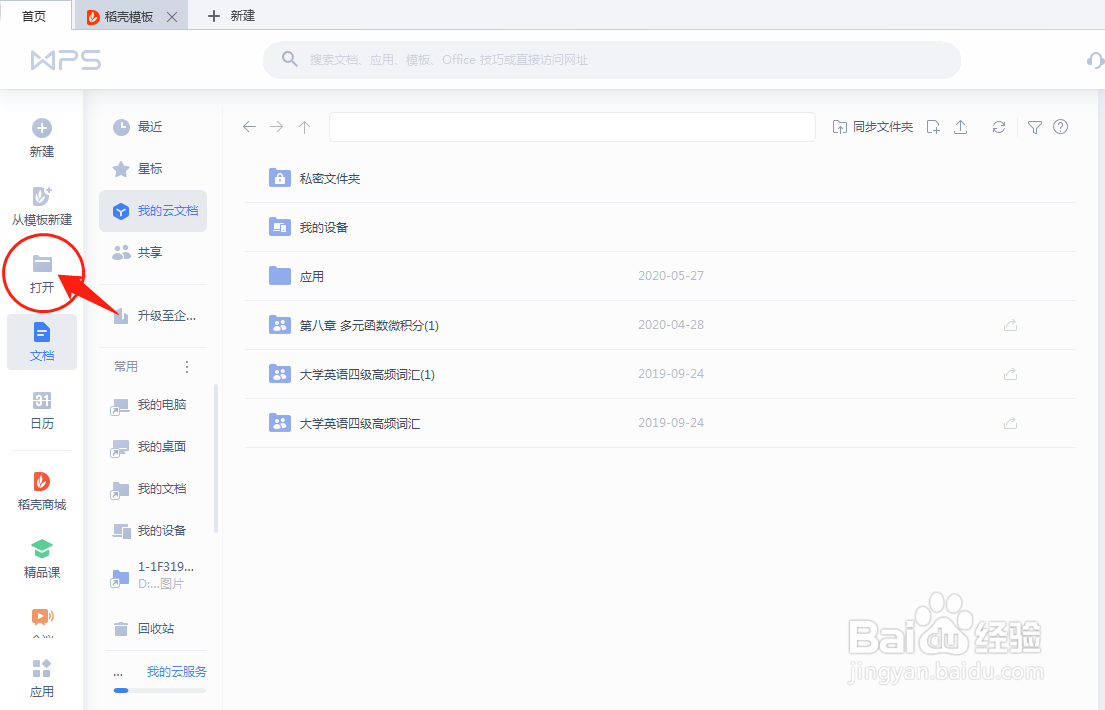Open 精品课 premium courses

(x=42, y=557)
